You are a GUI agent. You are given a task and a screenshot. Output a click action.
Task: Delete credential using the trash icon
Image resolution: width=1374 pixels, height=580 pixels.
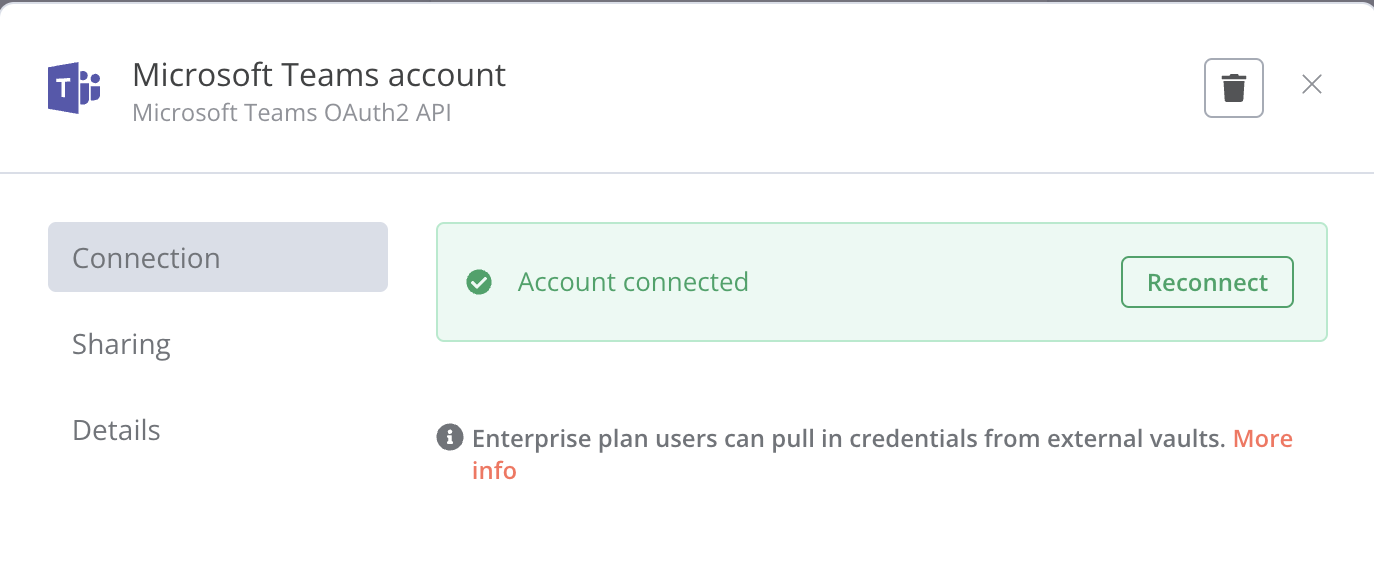1234,88
